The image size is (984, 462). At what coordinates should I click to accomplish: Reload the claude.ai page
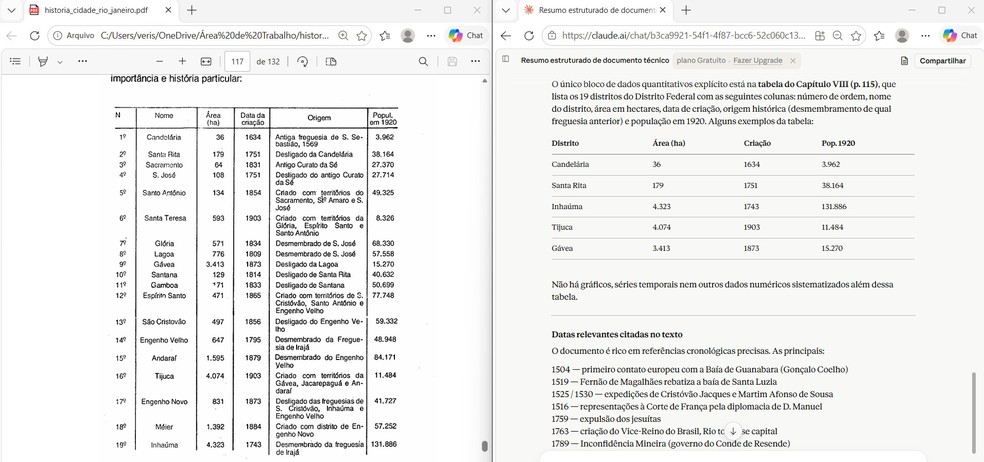point(529,36)
